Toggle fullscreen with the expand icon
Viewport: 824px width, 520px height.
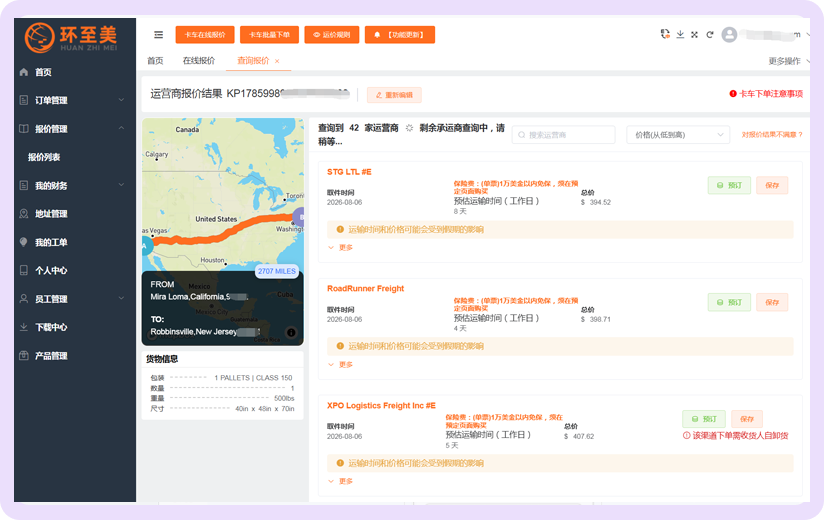[x=694, y=35]
